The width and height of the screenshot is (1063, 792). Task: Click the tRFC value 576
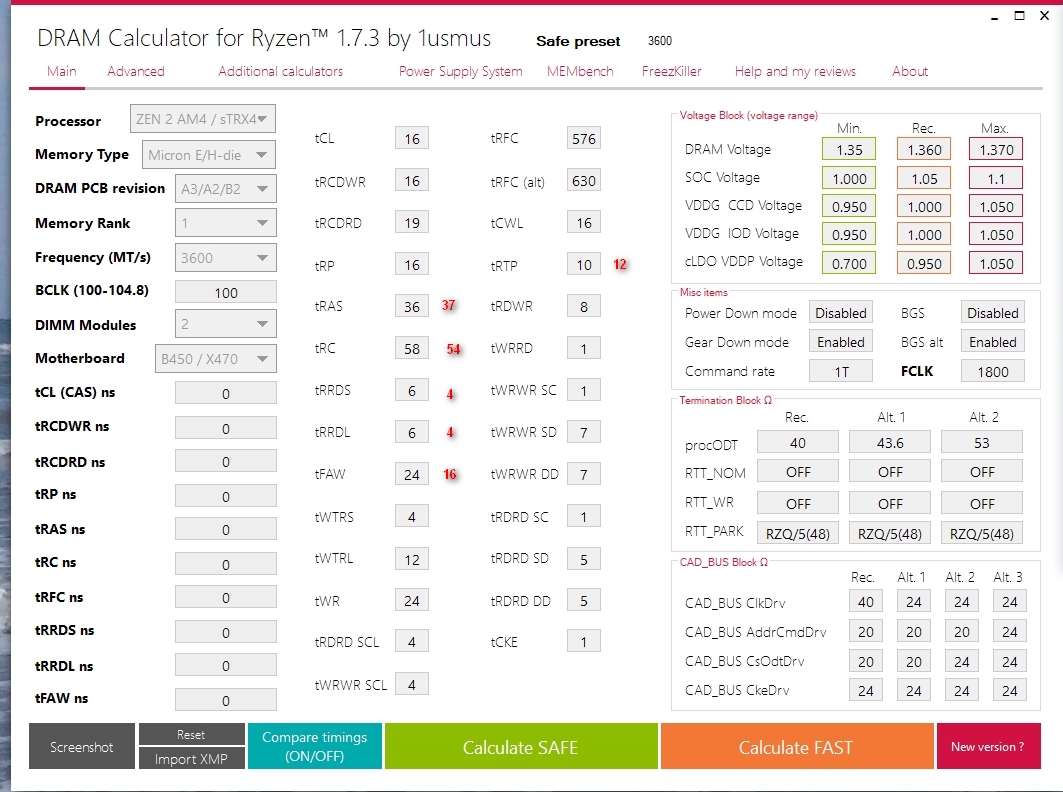coord(584,138)
